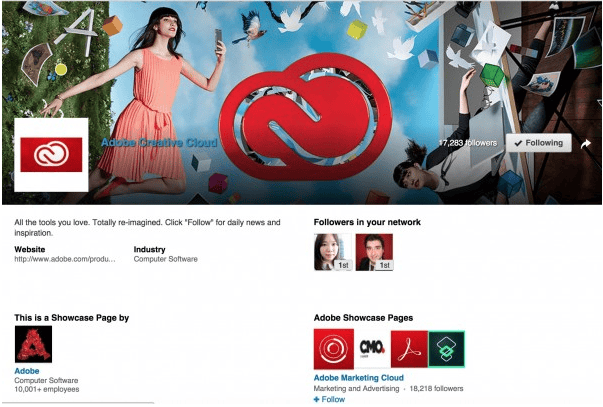Click the share arrow icon beside Following

586,143
